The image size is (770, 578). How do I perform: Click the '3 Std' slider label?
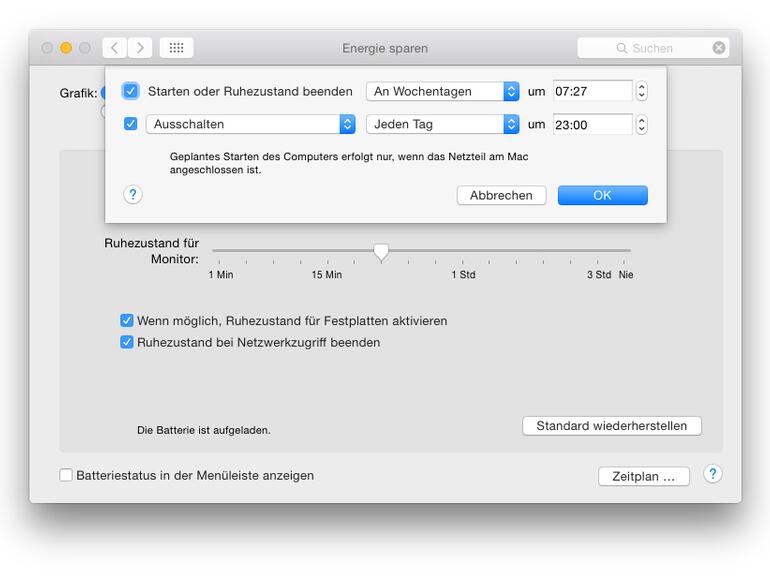coord(599,275)
